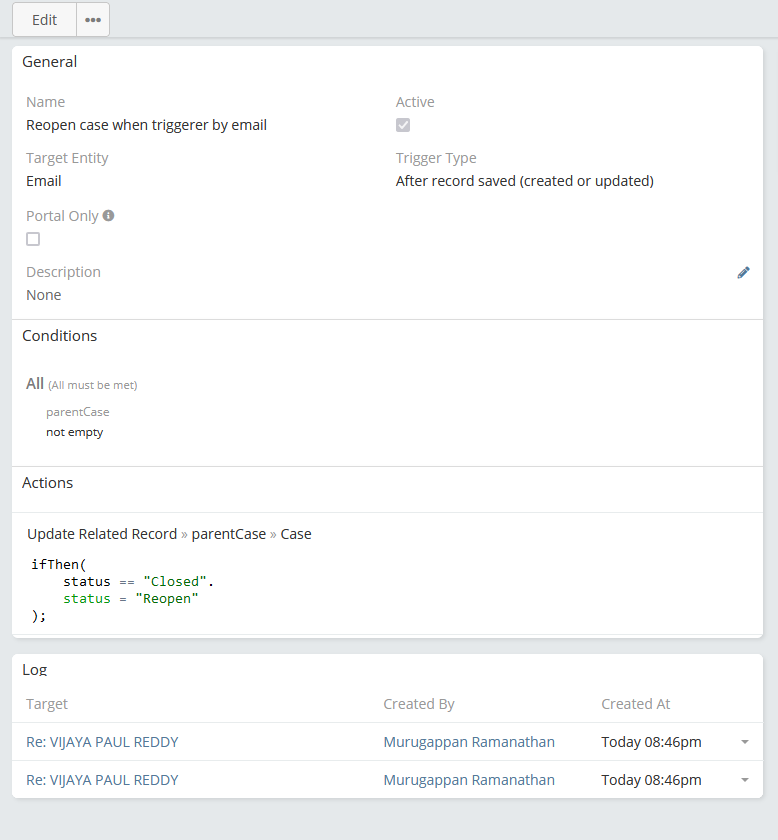Click the Edit button

coord(44,20)
